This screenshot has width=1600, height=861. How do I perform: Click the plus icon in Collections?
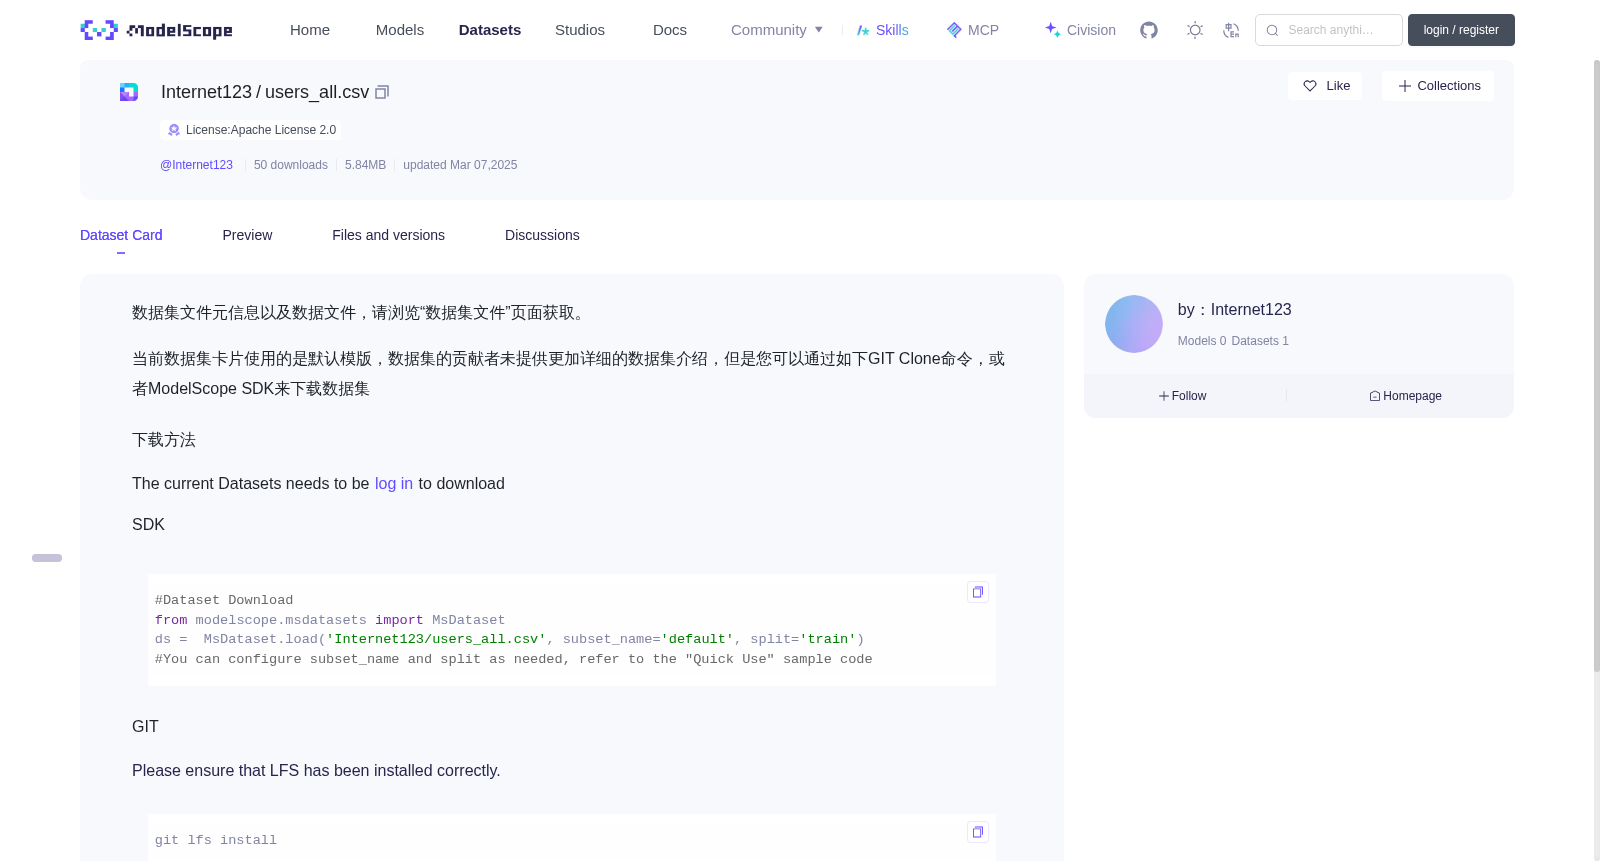(1405, 86)
